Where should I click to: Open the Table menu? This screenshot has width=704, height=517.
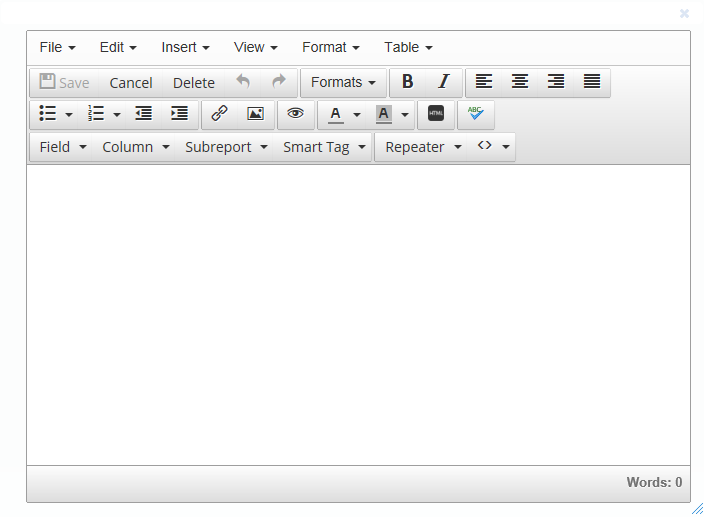[x=408, y=47]
